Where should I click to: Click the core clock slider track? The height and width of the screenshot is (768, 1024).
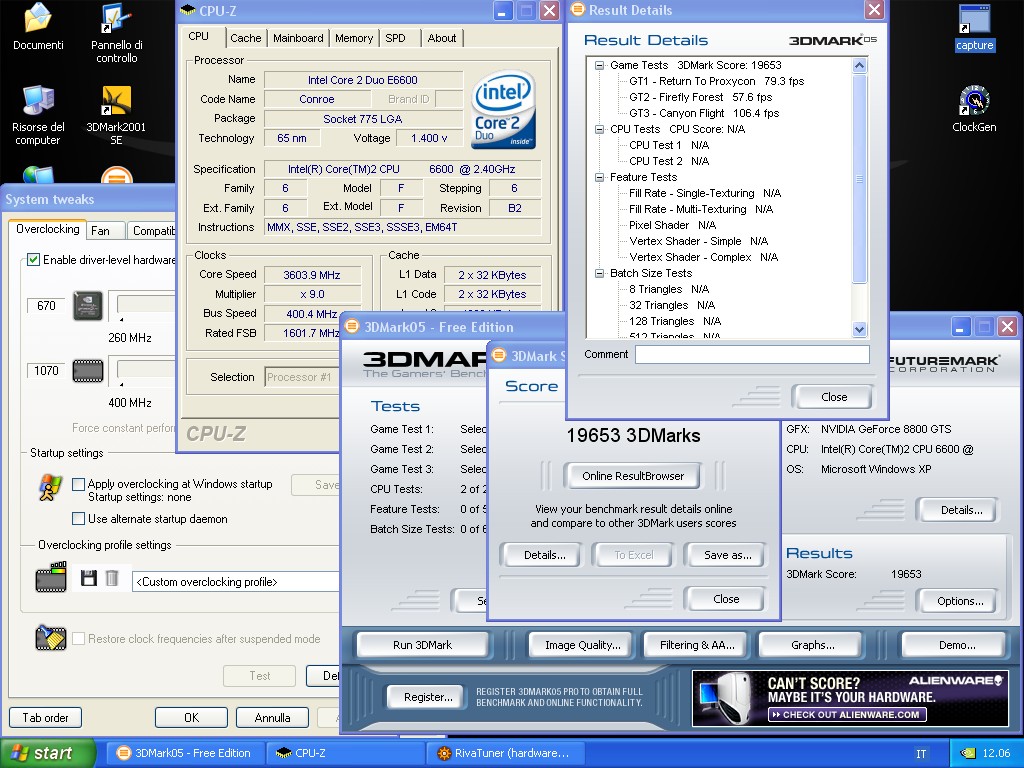146,305
